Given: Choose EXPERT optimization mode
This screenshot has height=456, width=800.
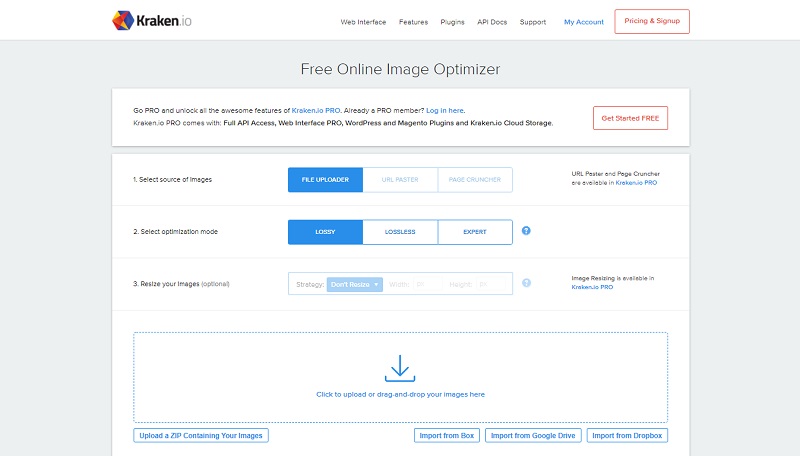Looking at the screenshot, I should [x=474, y=232].
